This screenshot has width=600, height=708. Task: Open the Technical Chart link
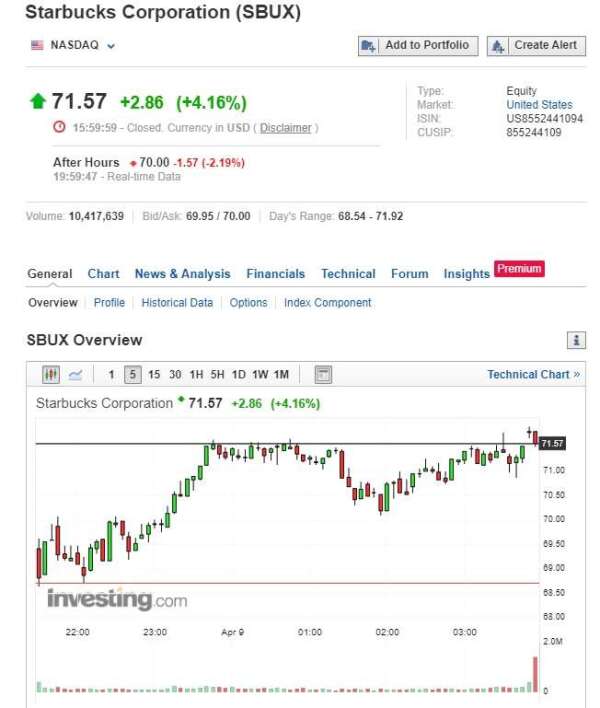[x=533, y=374]
